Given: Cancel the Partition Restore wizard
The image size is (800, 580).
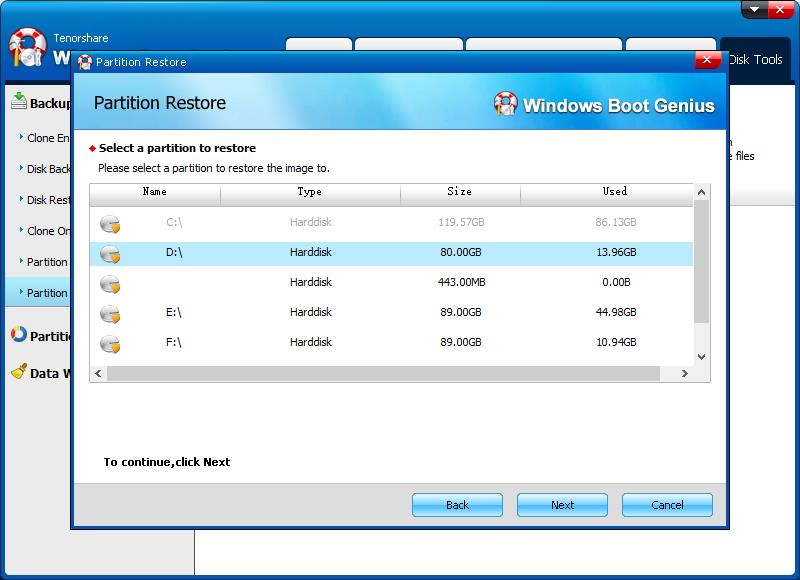Looking at the screenshot, I should (667, 505).
